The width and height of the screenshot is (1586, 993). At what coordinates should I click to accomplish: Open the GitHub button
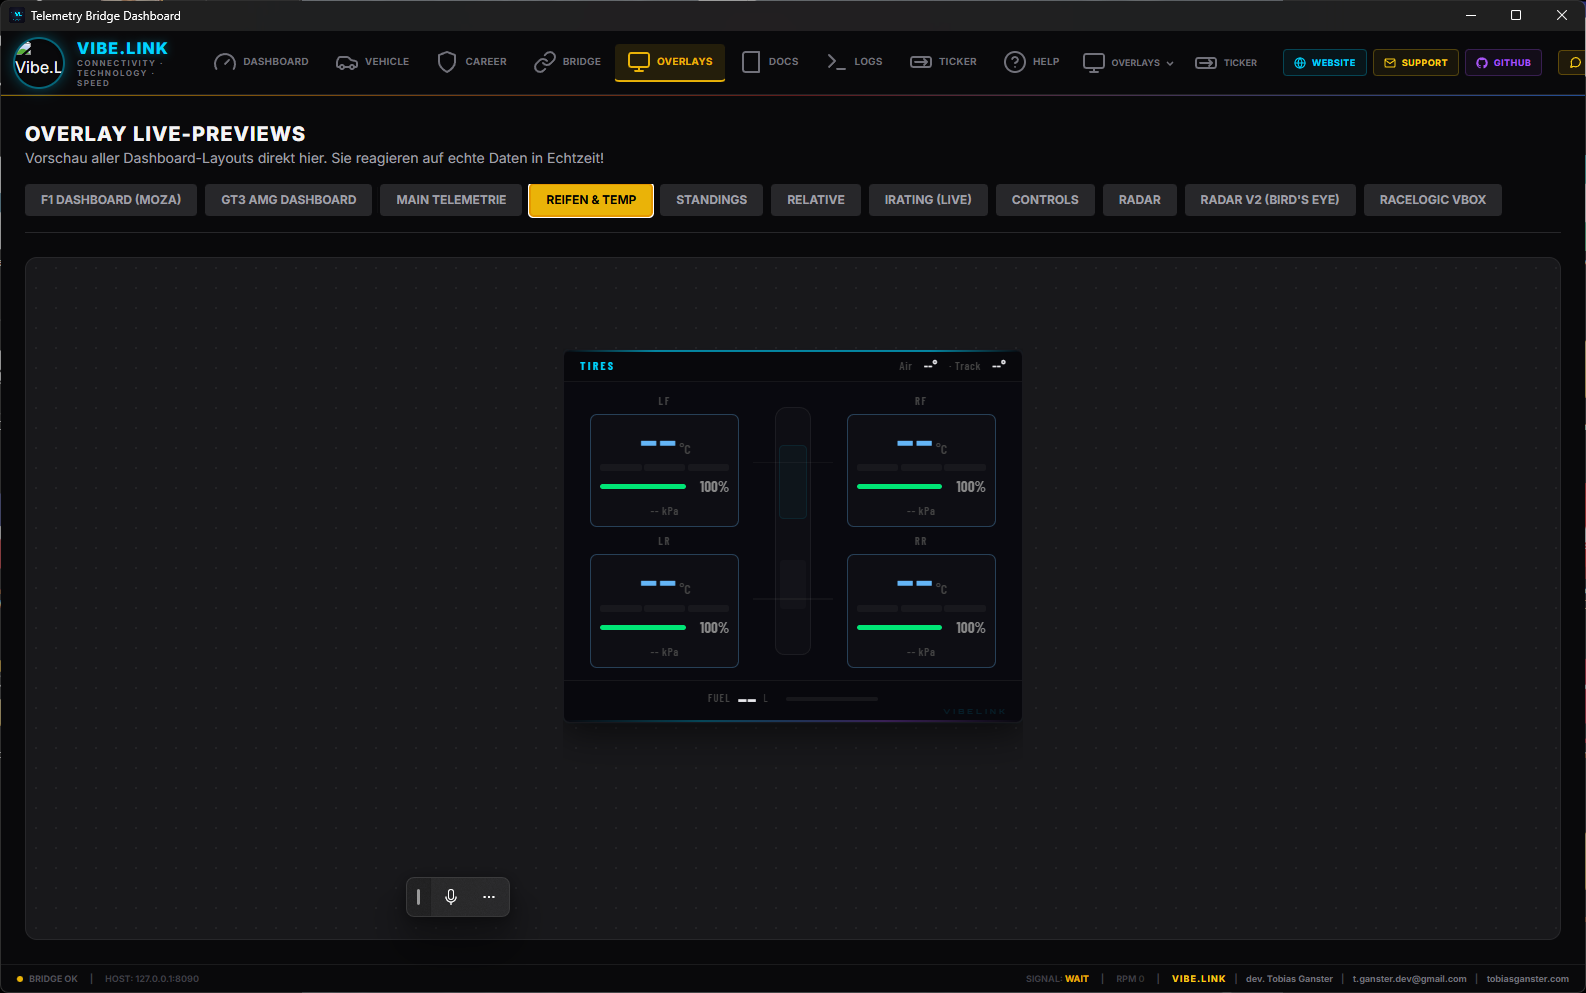point(1503,63)
